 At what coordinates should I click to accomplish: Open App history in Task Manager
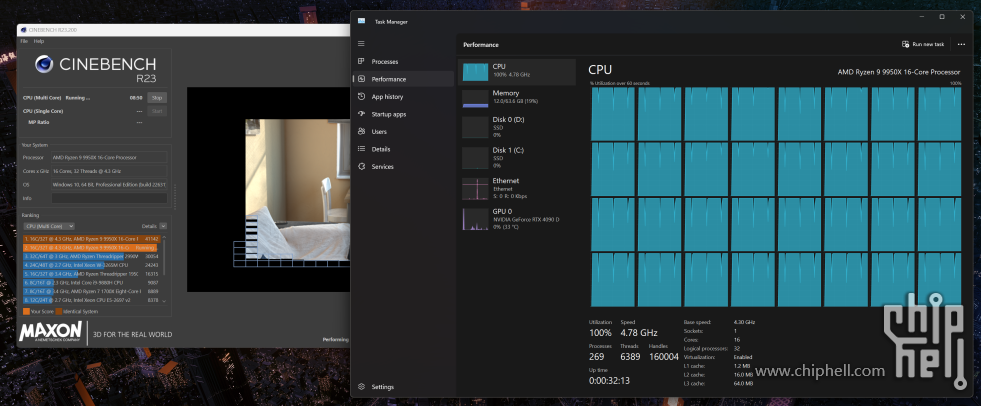pyautogui.click(x=403, y=96)
